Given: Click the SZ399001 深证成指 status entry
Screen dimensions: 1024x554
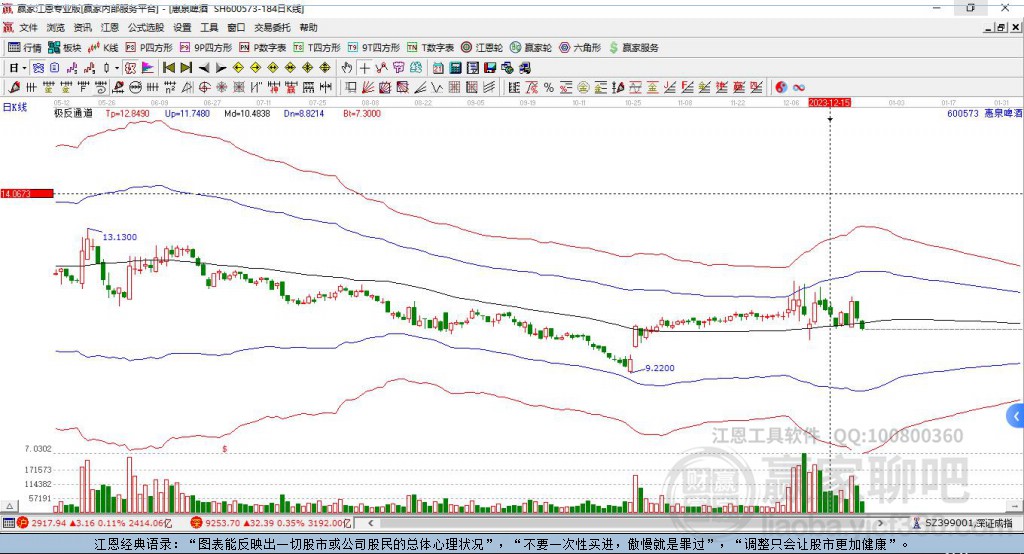Looking at the screenshot, I should coord(963,523).
